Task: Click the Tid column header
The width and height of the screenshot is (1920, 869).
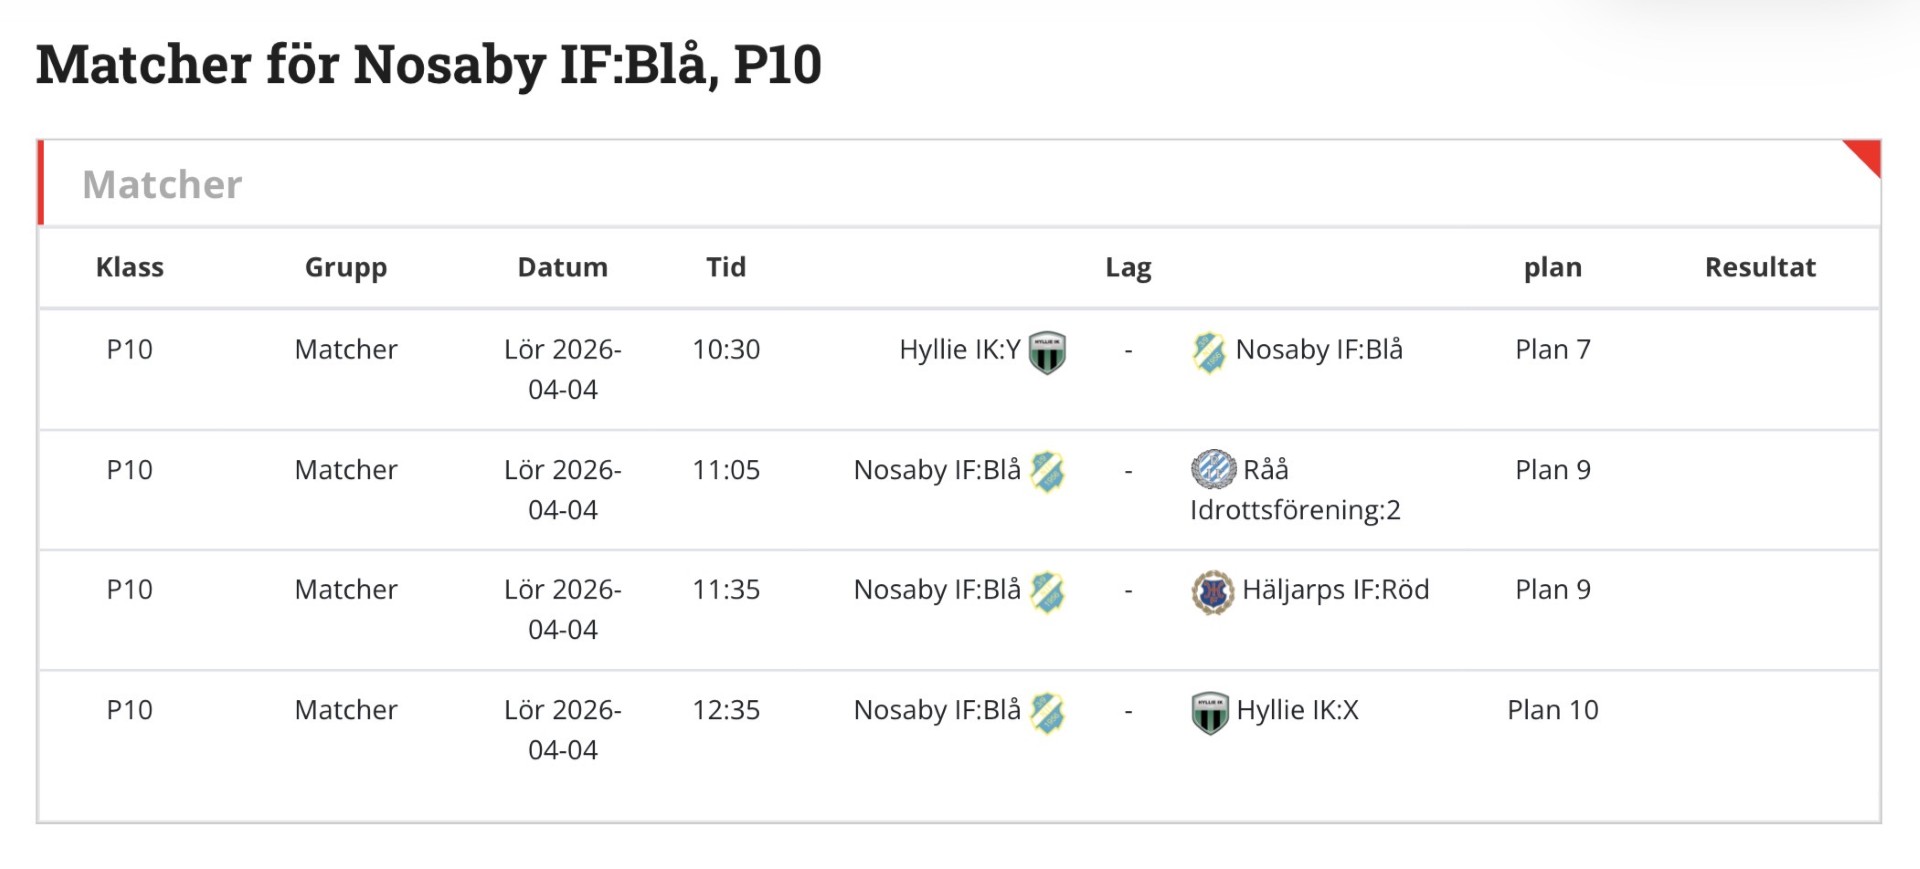Action: tap(726, 267)
